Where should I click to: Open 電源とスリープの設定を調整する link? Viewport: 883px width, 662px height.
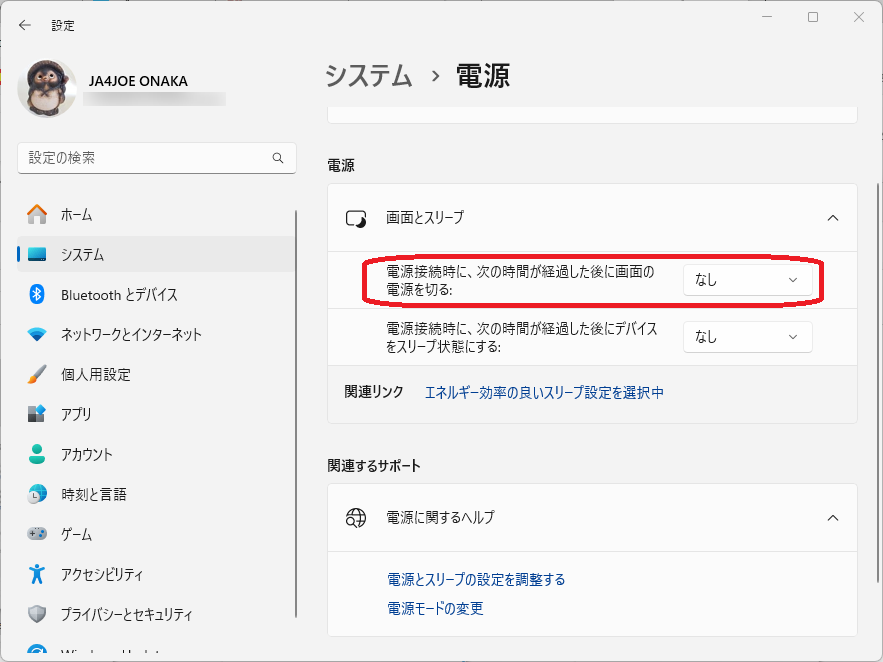(476, 579)
